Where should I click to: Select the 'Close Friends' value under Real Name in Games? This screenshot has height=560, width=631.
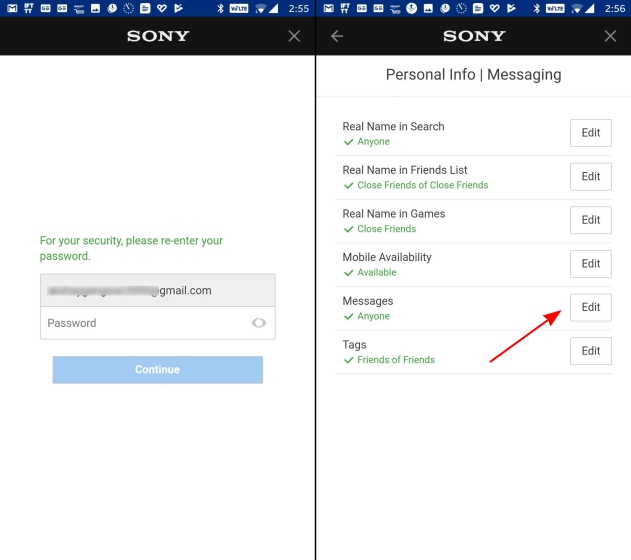(386, 229)
